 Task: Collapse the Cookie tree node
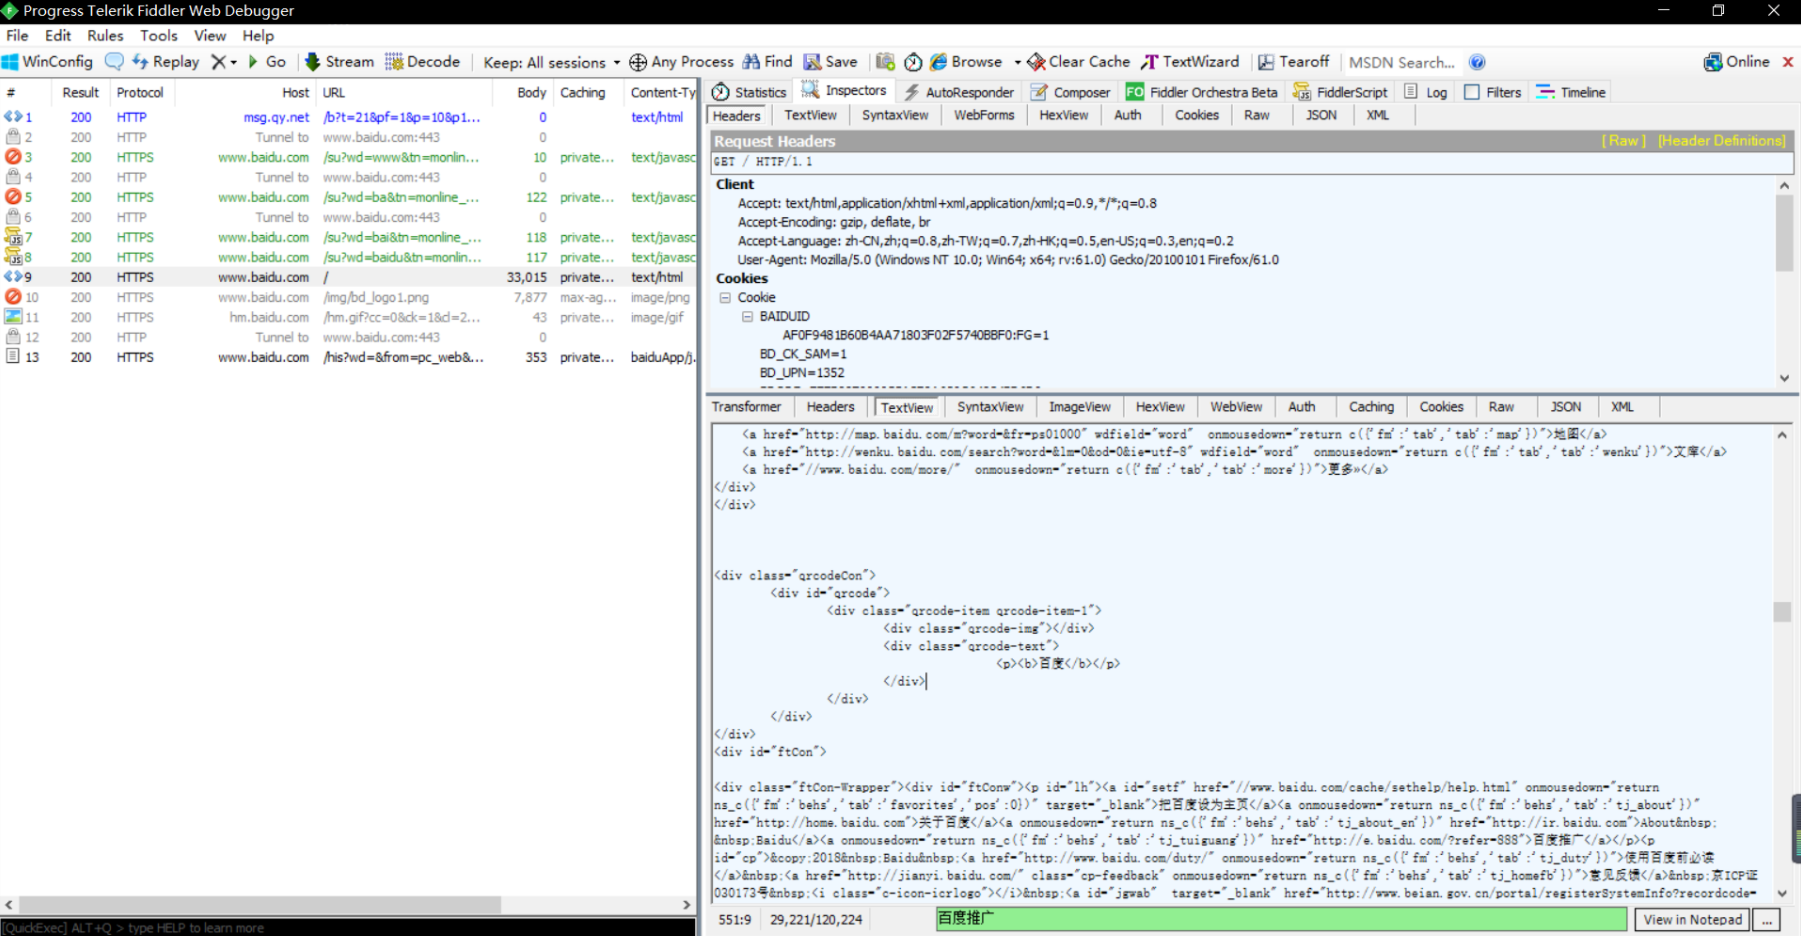point(725,298)
